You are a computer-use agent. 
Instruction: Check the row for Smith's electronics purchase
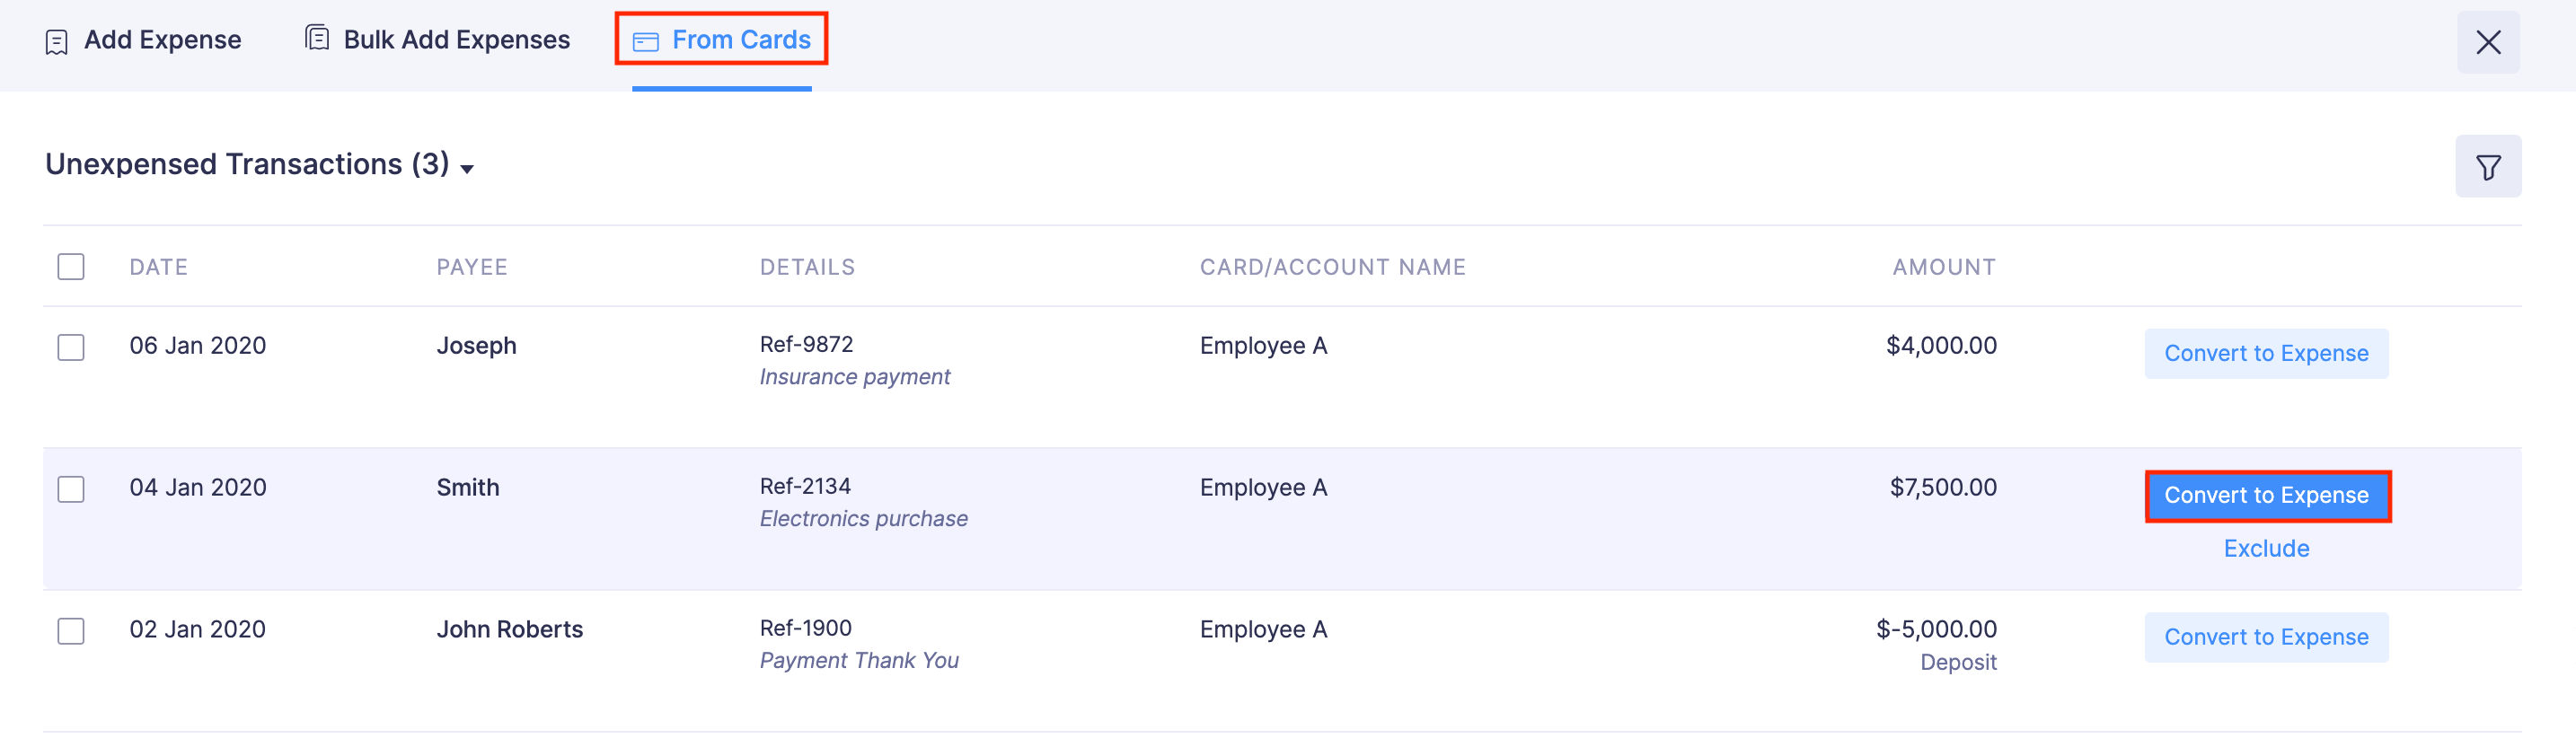[71, 490]
